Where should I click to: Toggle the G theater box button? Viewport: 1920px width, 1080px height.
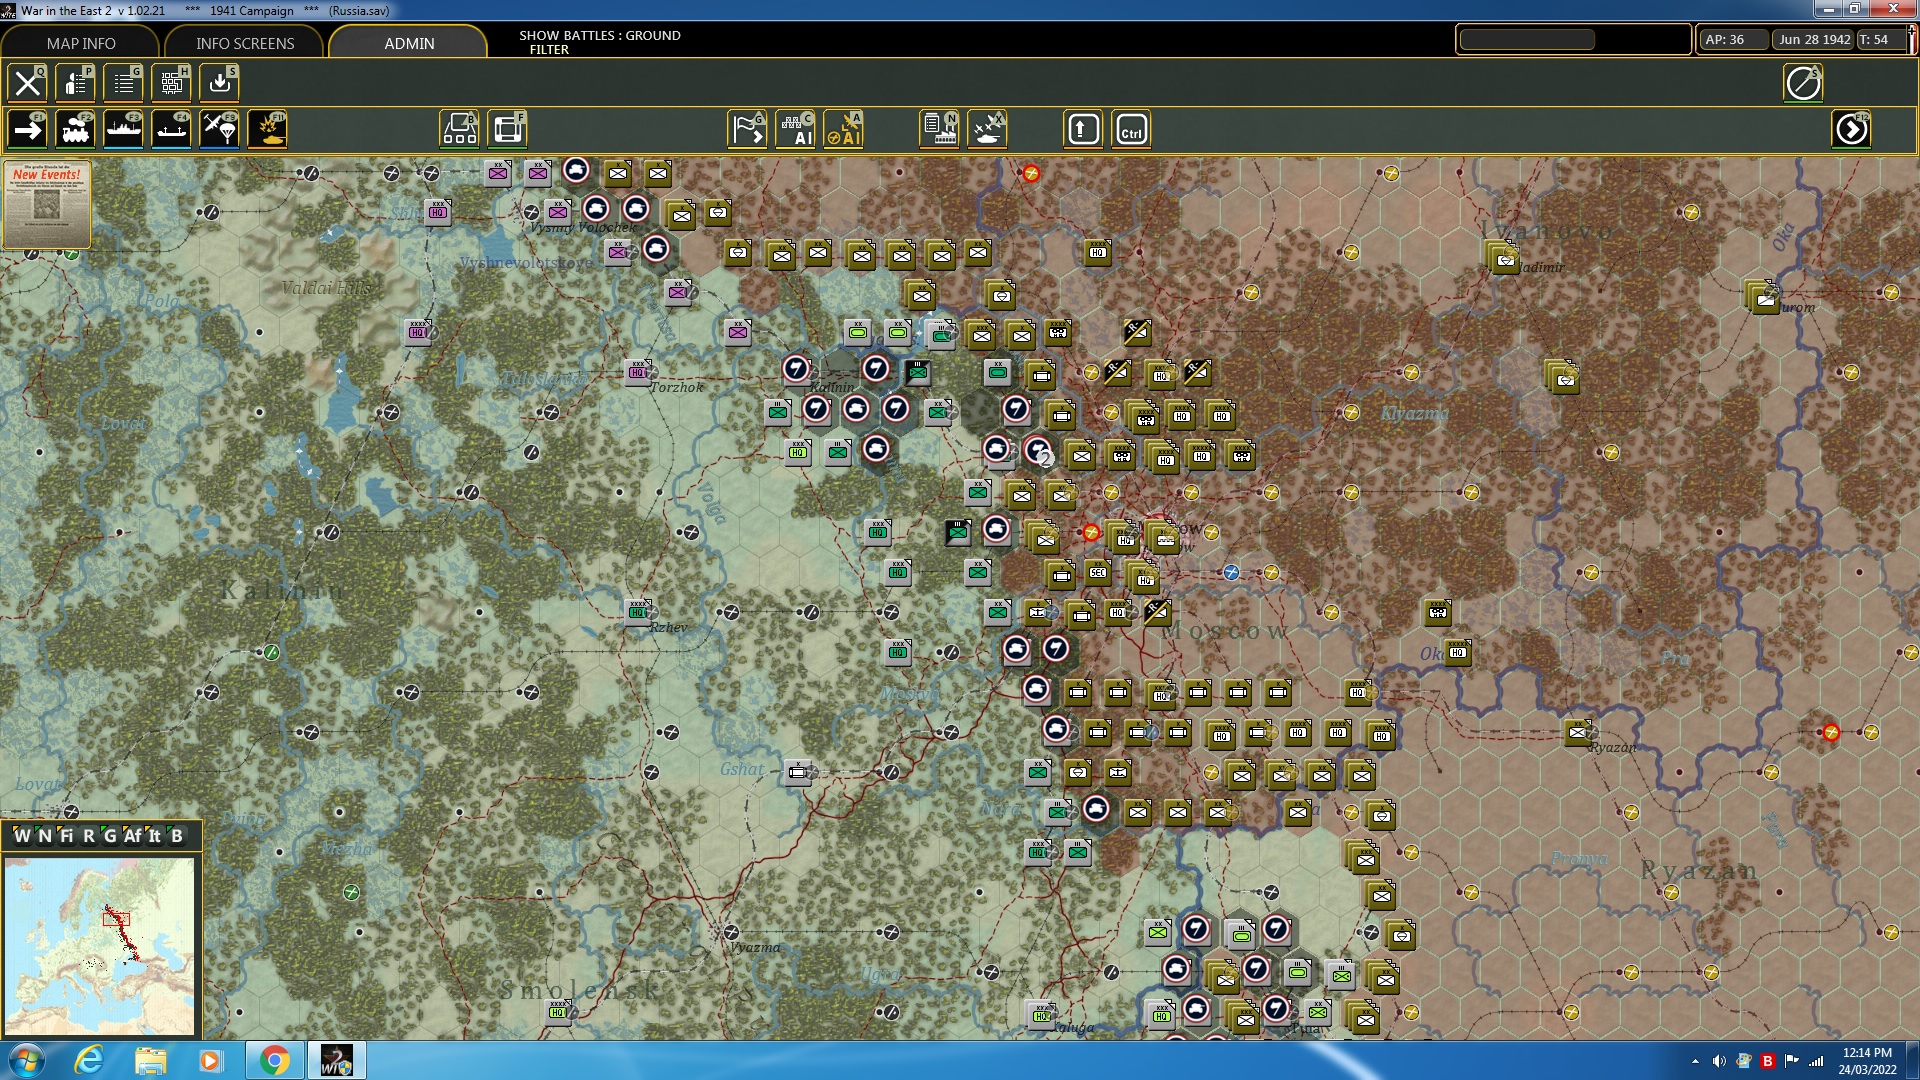point(110,836)
